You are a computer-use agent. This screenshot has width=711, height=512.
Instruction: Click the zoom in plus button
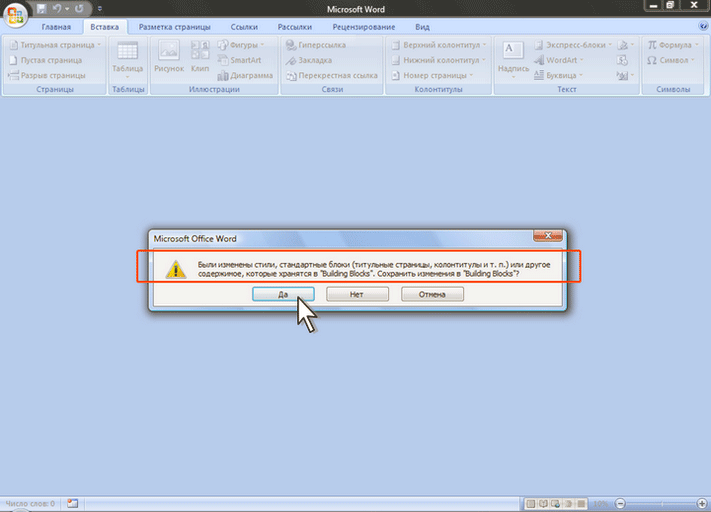pyautogui.click(x=702, y=503)
